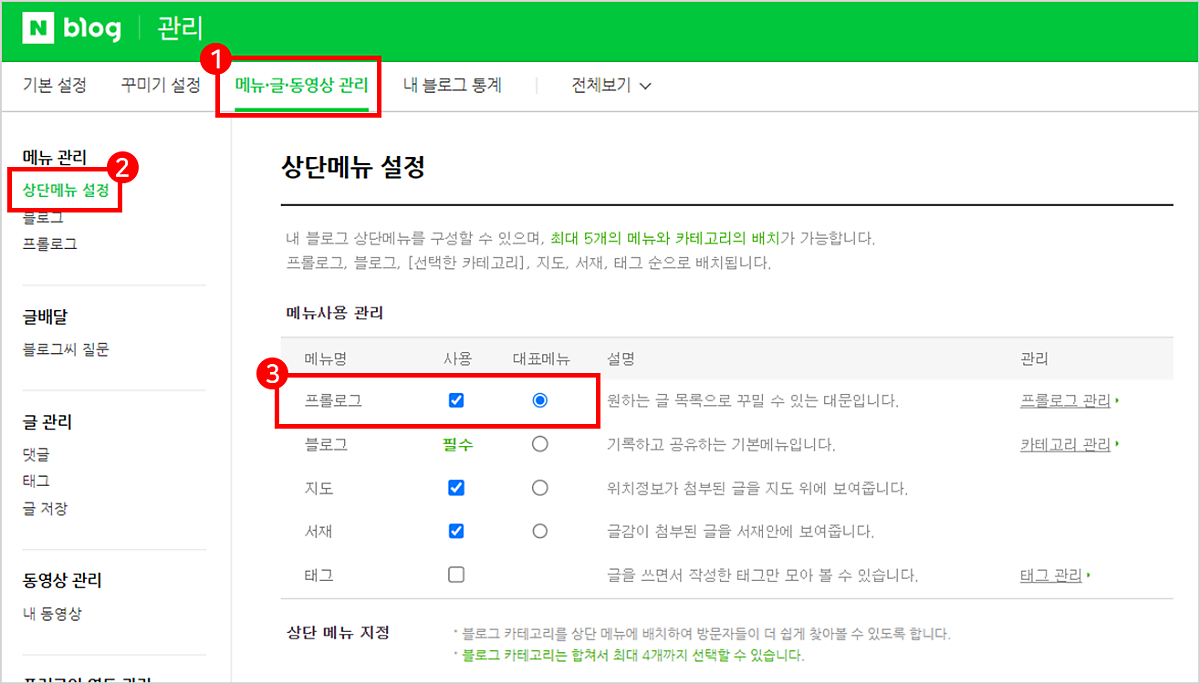Click the Naver blog logo icon

point(41,27)
